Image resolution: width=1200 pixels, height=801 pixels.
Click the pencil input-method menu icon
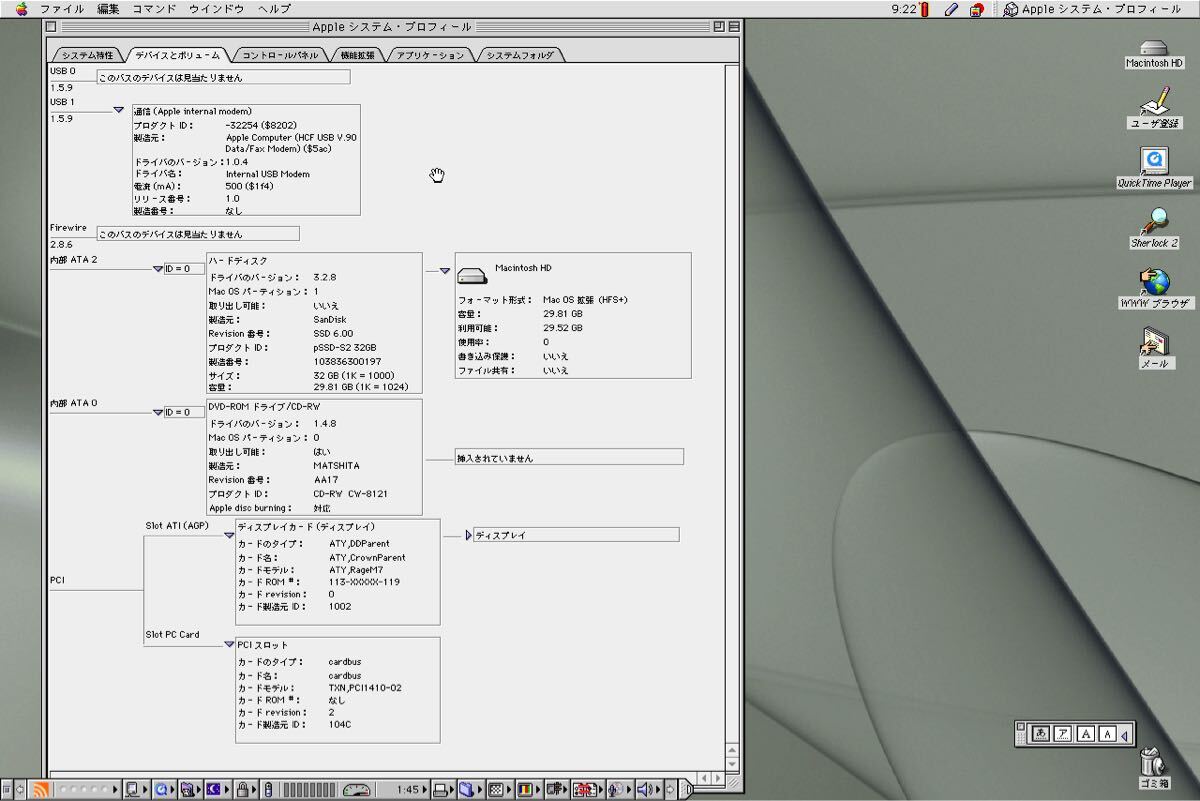coord(952,9)
